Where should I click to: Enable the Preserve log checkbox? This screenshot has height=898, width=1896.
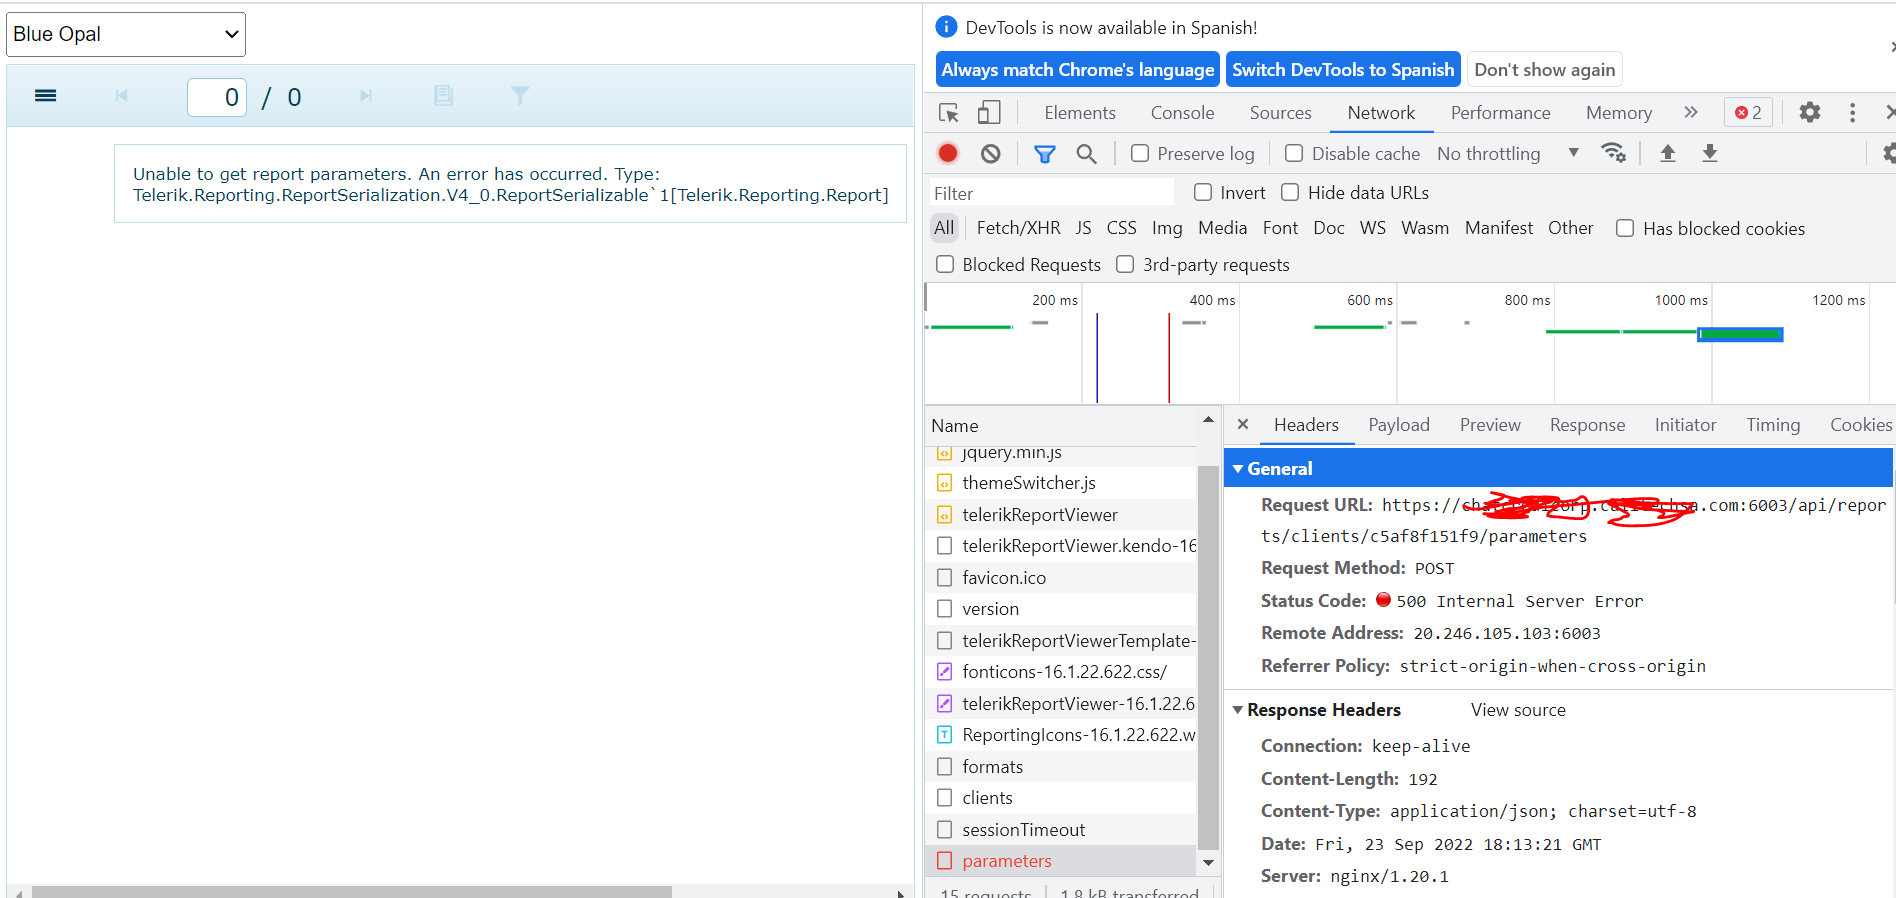point(1140,153)
